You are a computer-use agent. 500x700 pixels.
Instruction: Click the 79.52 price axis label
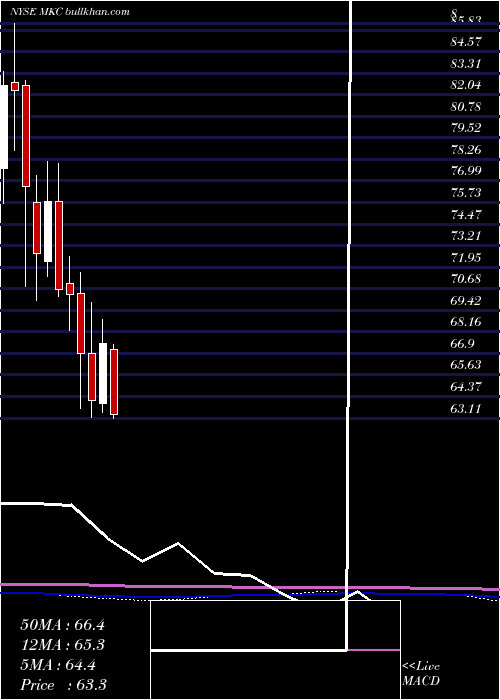pos(466,128)
